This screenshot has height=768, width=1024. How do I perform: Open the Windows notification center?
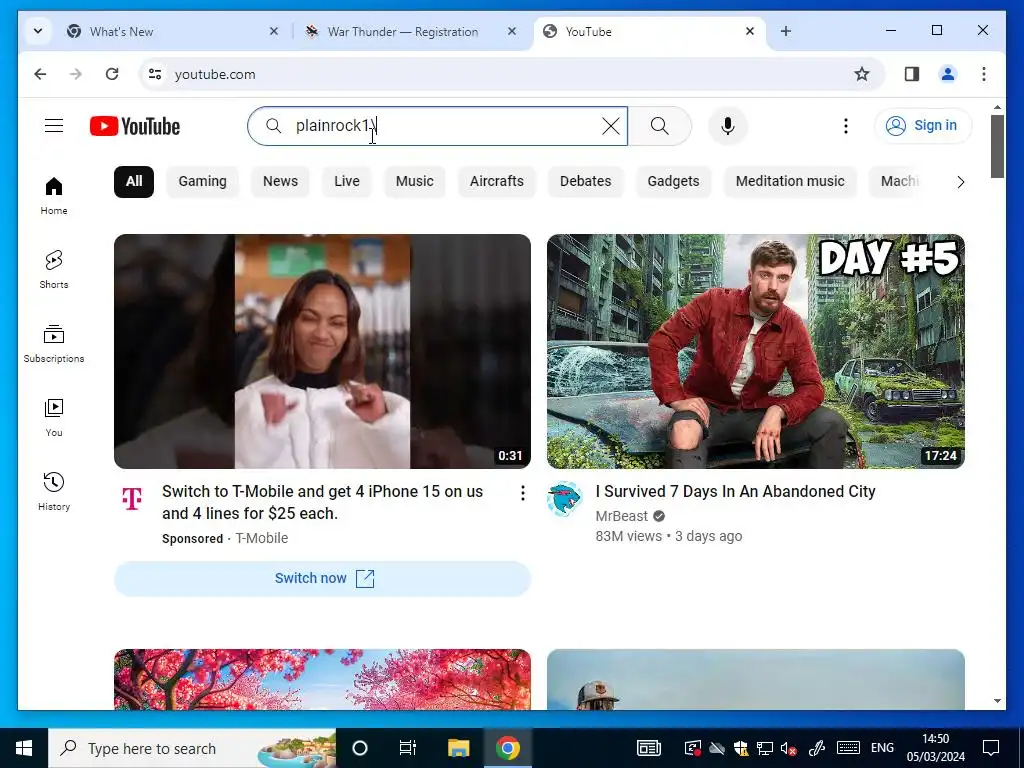coord(991,748)
